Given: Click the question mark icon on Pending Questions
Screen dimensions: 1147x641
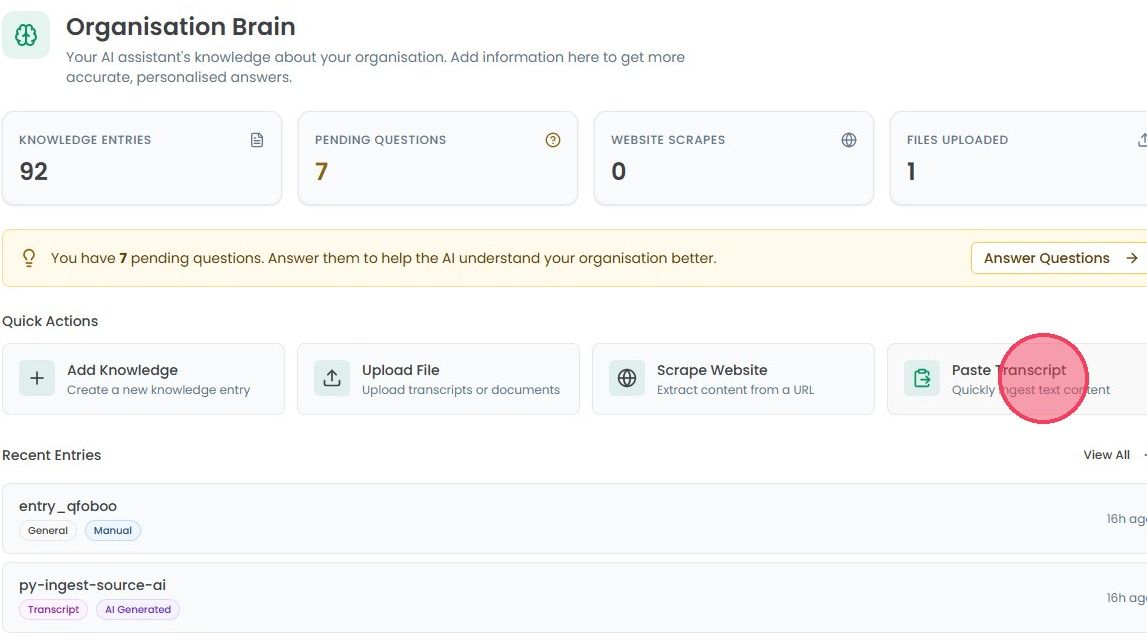Looking at the screenshot, I should 553,140.
